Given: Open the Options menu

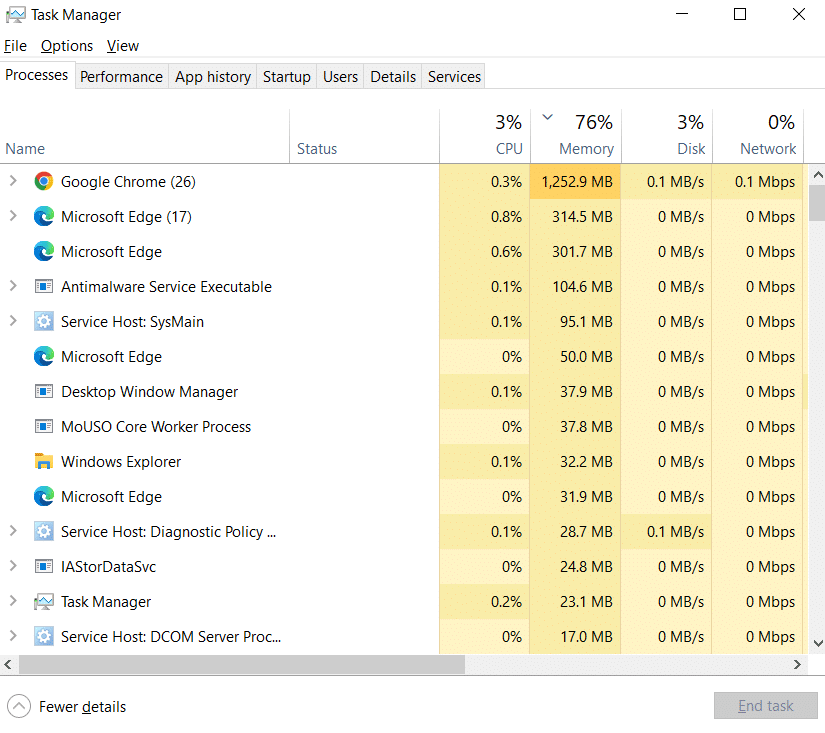Looking at the screenshot, I should click(67, 46).
